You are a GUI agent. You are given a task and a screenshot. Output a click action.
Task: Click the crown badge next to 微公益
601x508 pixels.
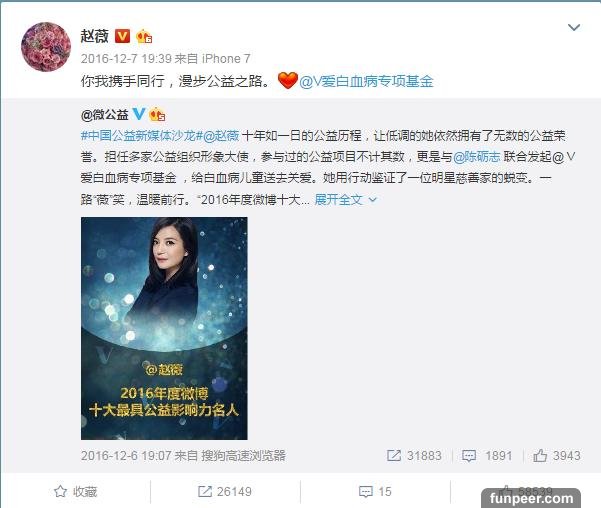pyautogui.click(x=157, y=114)
